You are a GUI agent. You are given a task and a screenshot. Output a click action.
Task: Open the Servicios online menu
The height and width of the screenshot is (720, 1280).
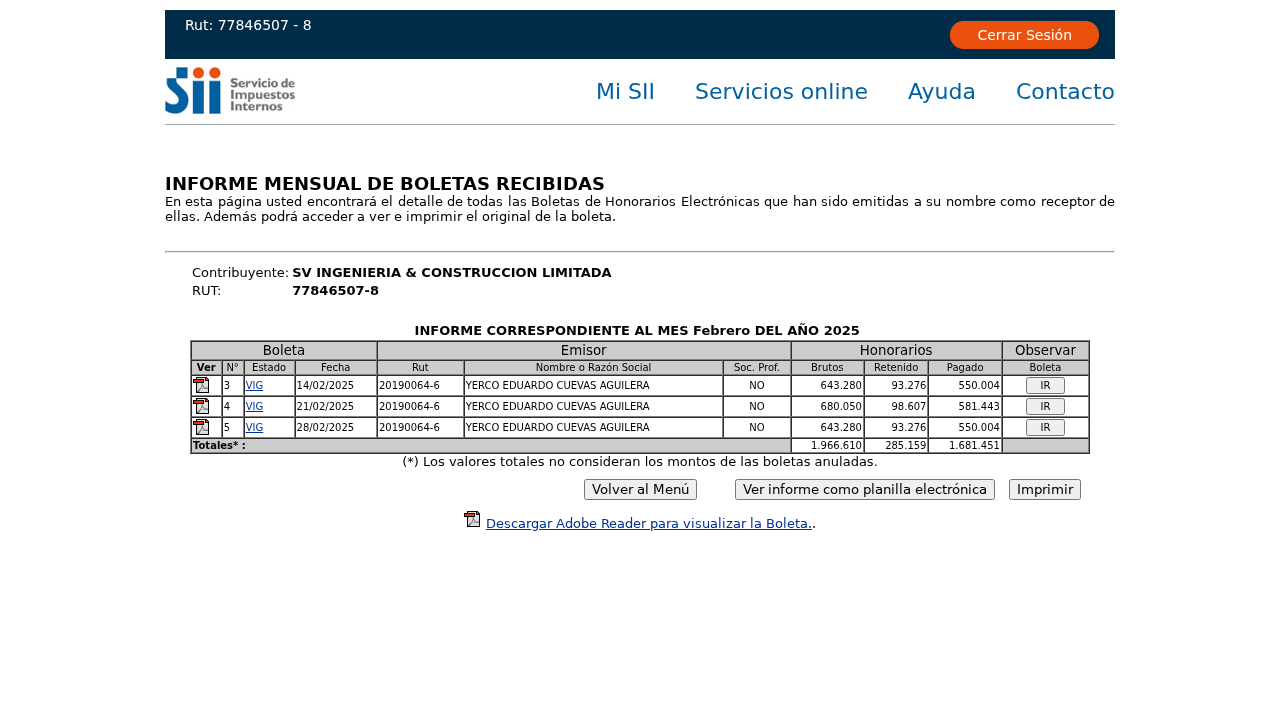coord(781,92)
